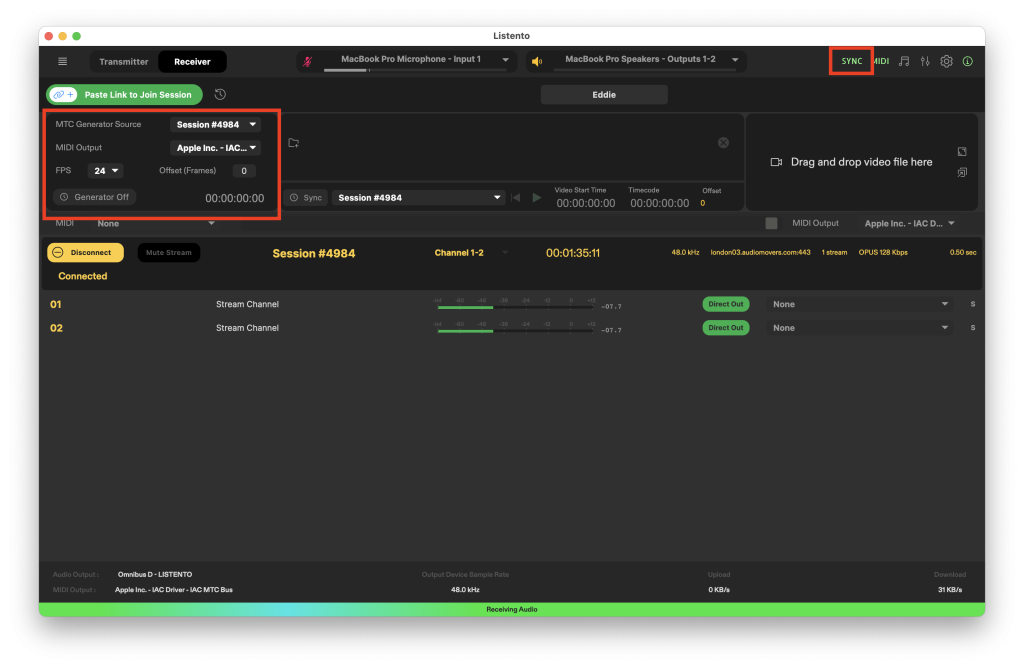Click the video Offset value 0
The image size is (1024, 668).
click(703, 203)
